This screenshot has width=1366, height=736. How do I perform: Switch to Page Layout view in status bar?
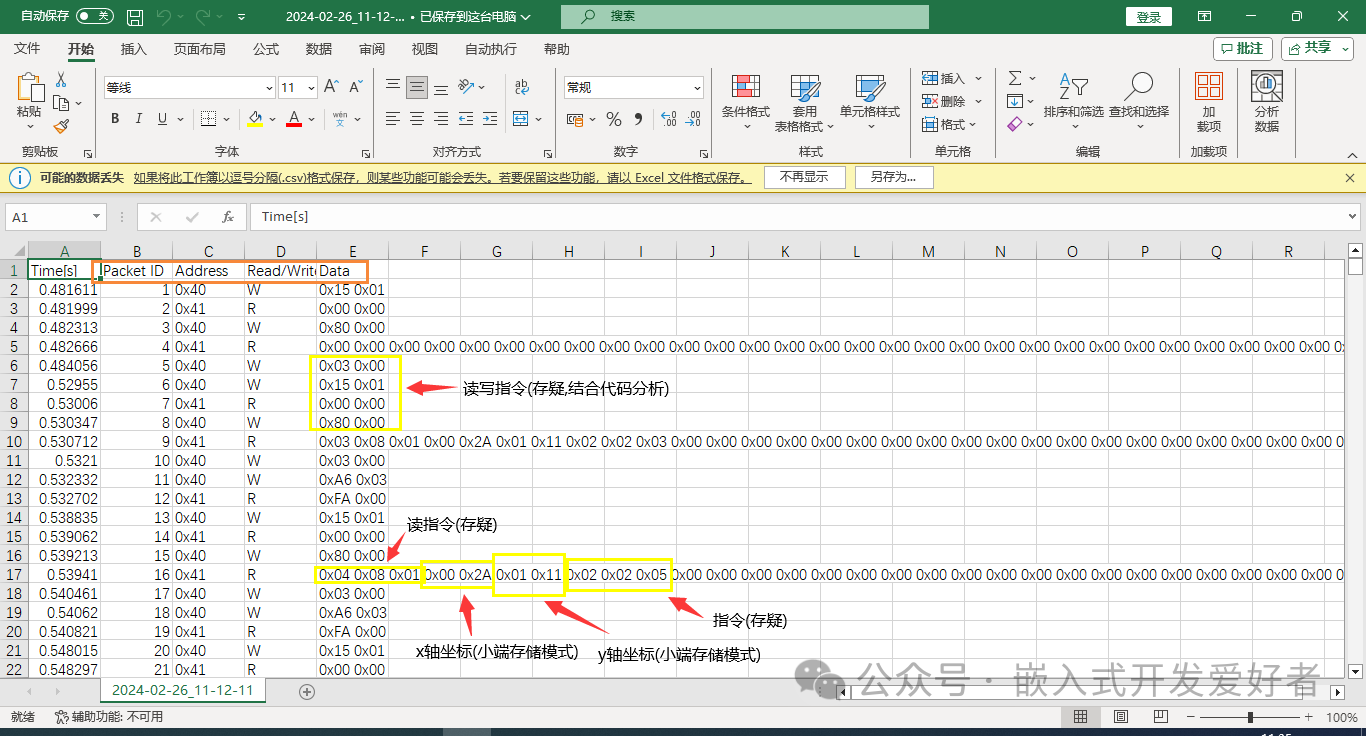pyautogui.click(x=1120, y=717)
